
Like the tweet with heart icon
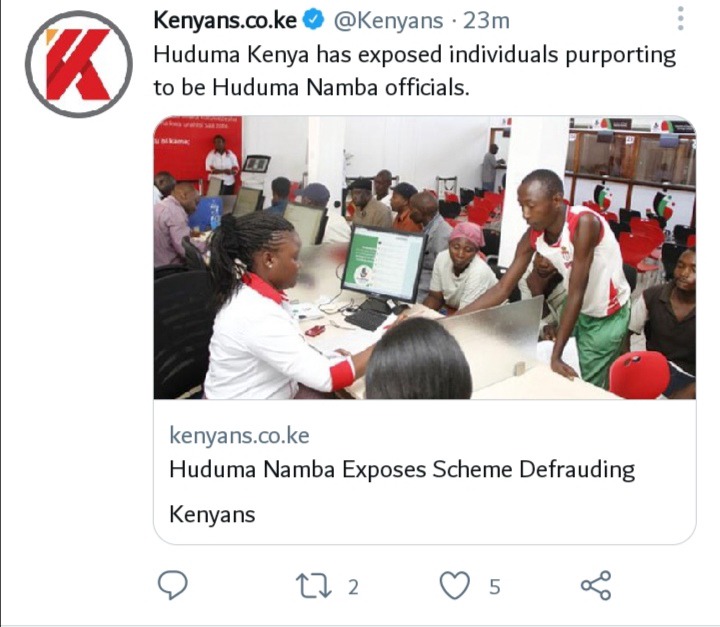[x=455, y=585]
